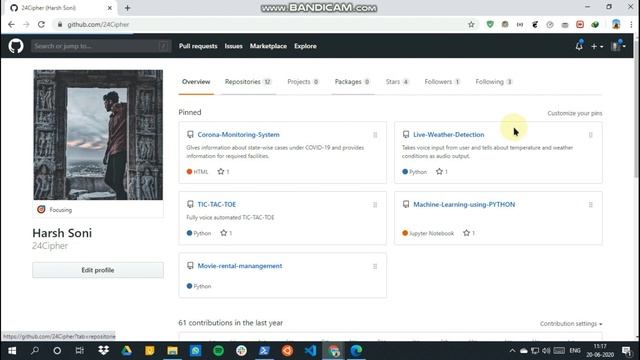Reload the page
The width and height of the screenshot is (640, 360).
(x=41, y=24)
